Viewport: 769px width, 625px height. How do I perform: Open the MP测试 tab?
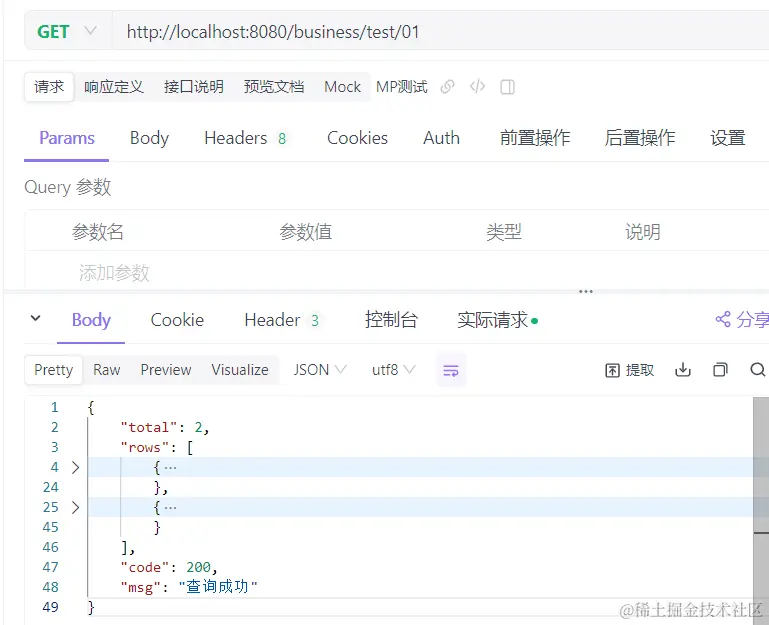click(402, 87)
